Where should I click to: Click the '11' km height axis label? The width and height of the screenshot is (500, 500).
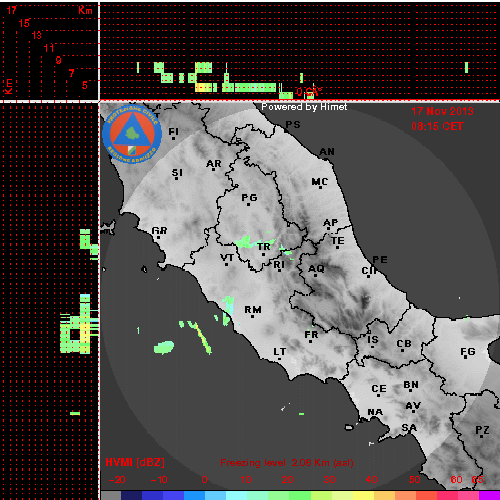49,48
